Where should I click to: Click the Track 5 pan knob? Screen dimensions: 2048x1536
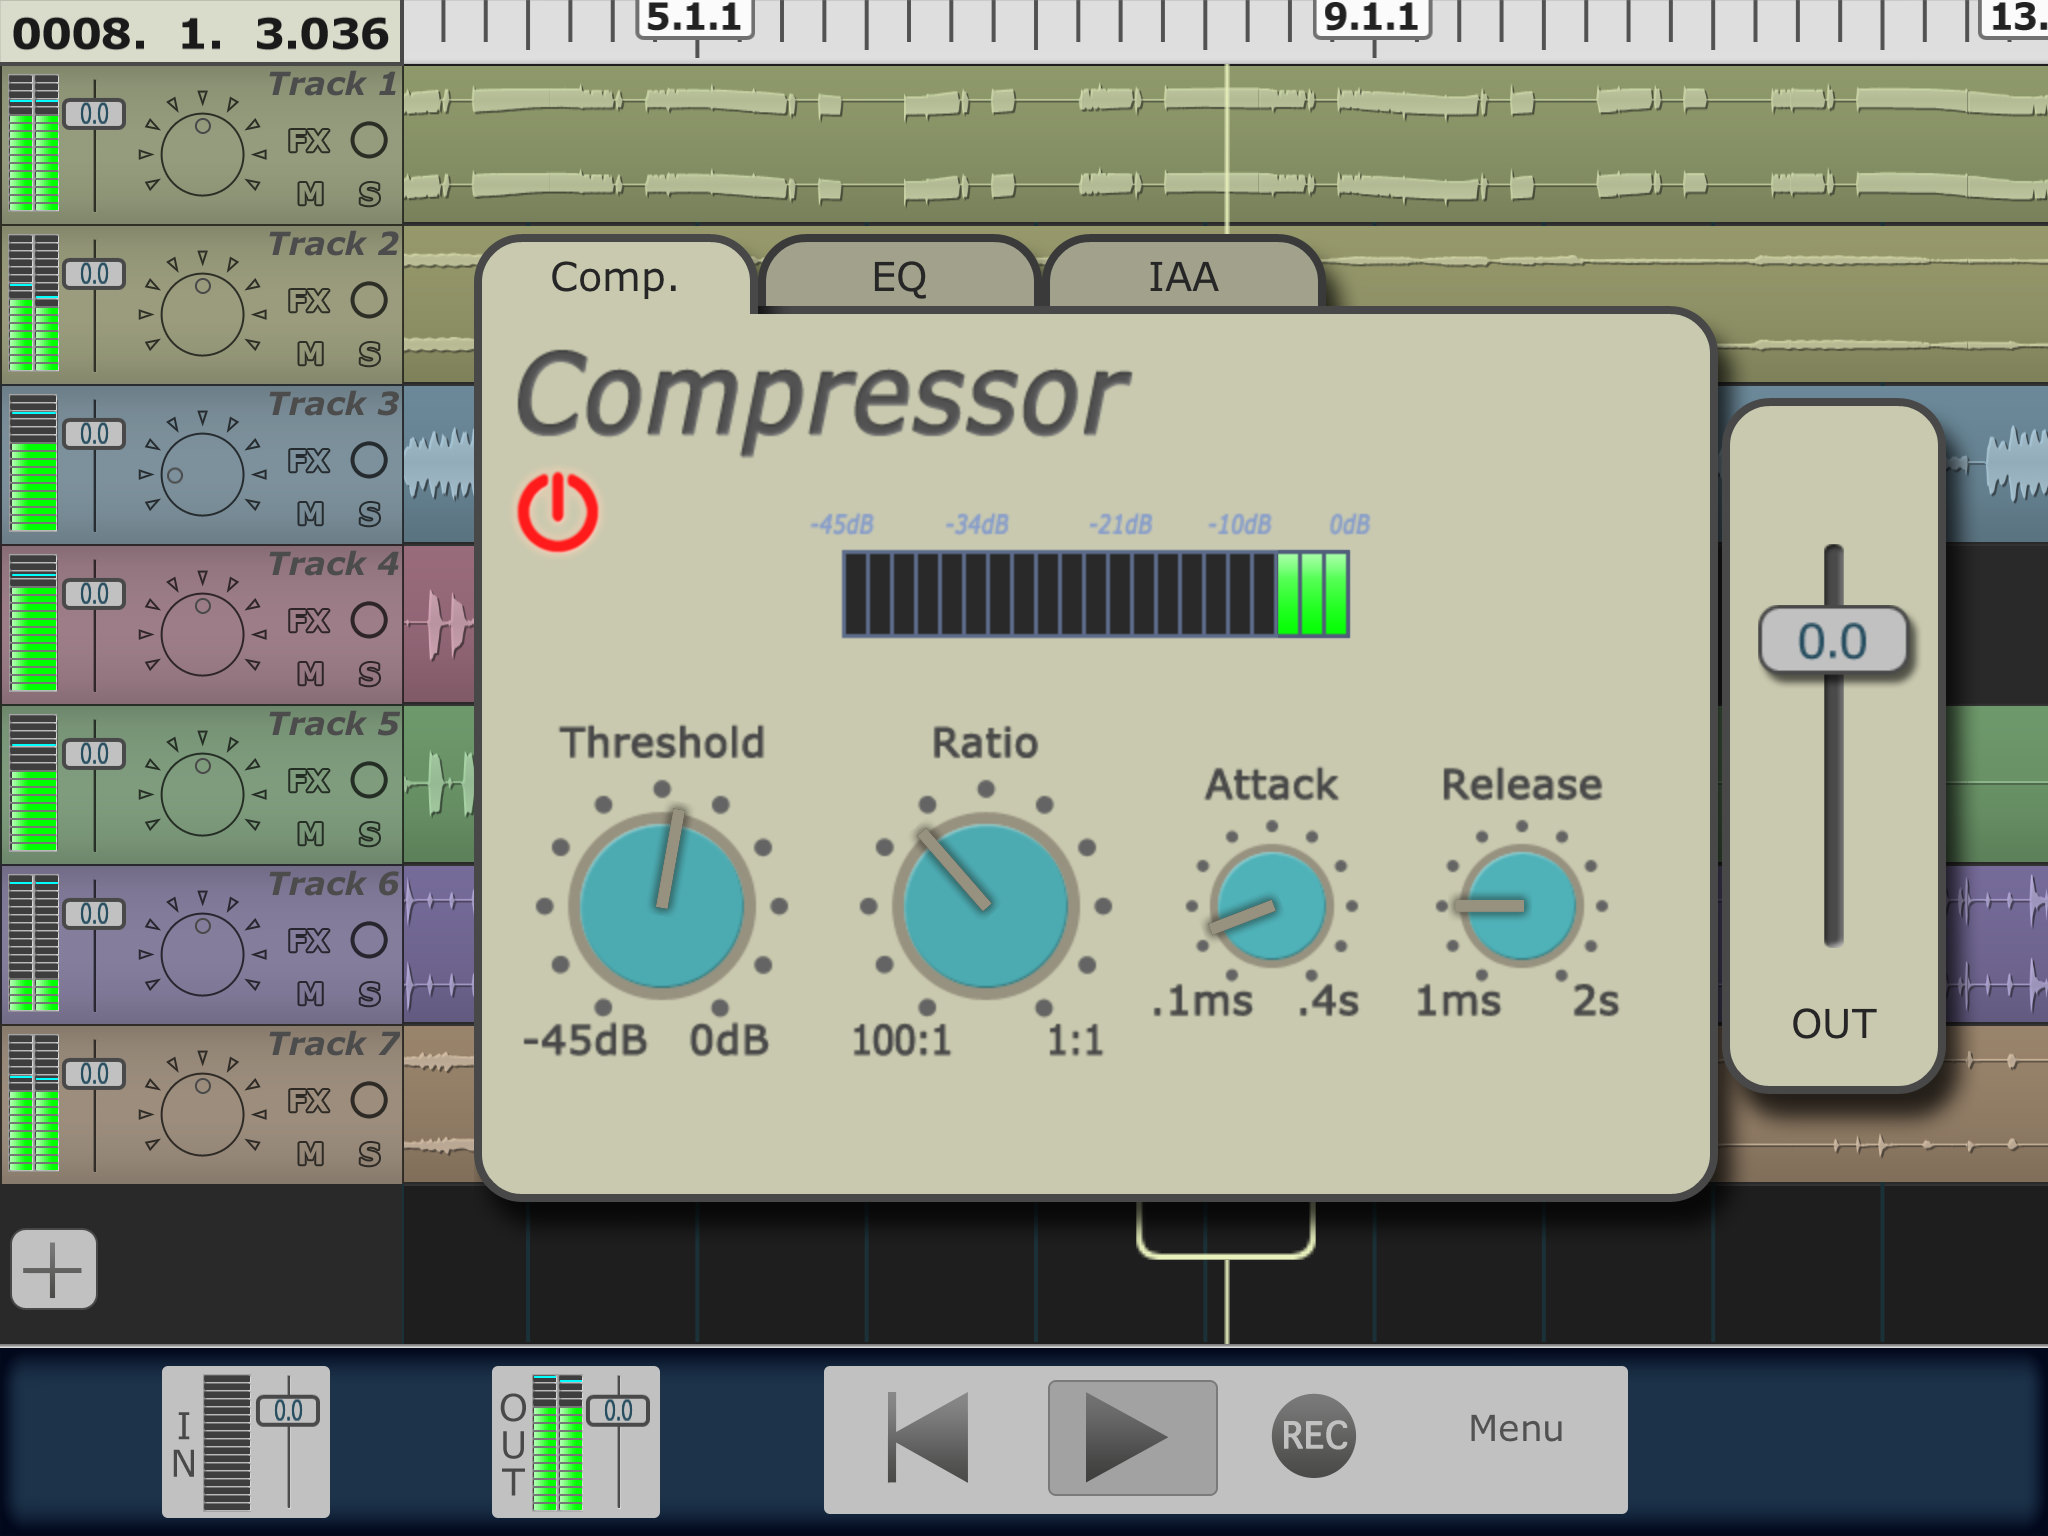(203, 795)
